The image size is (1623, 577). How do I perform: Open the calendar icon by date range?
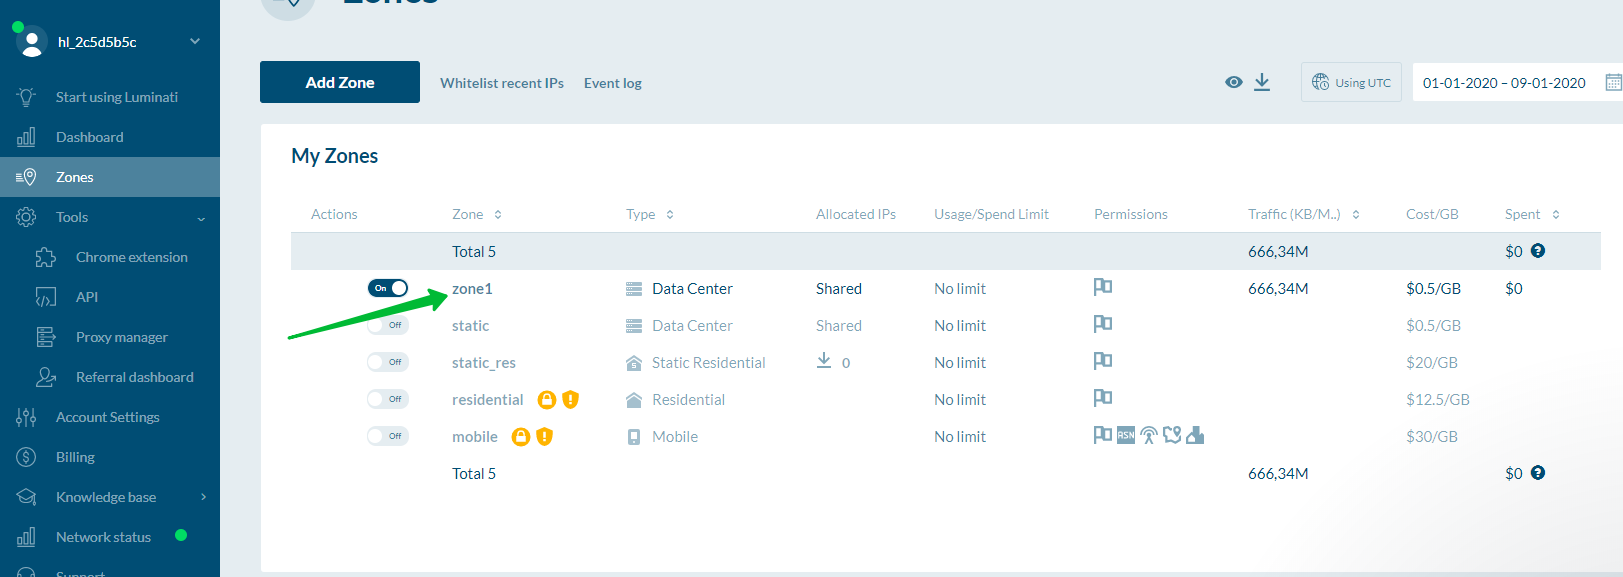(x=1612, y=83)
